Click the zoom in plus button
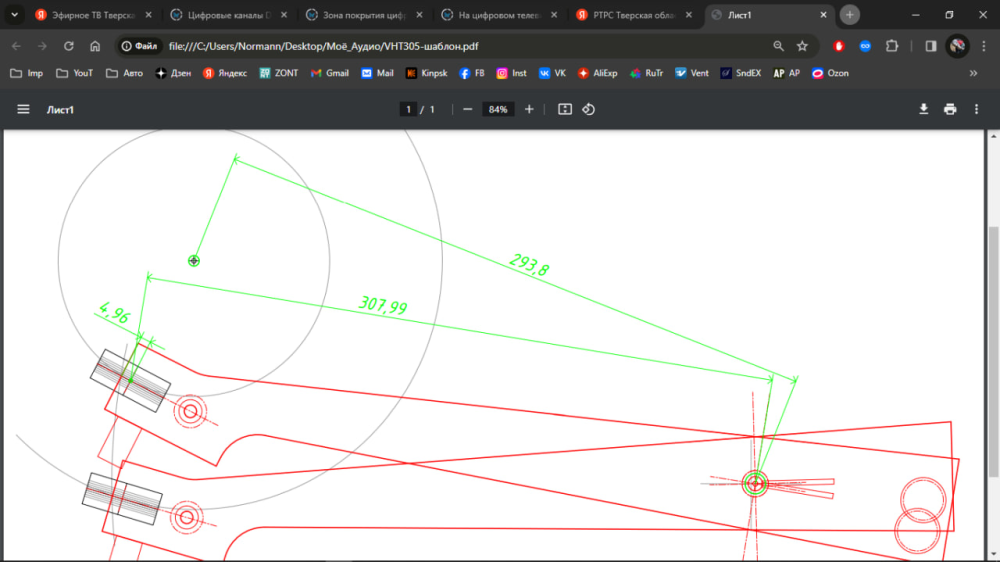This screenshot has height=562, width=1000. click(x=529, y=109)
